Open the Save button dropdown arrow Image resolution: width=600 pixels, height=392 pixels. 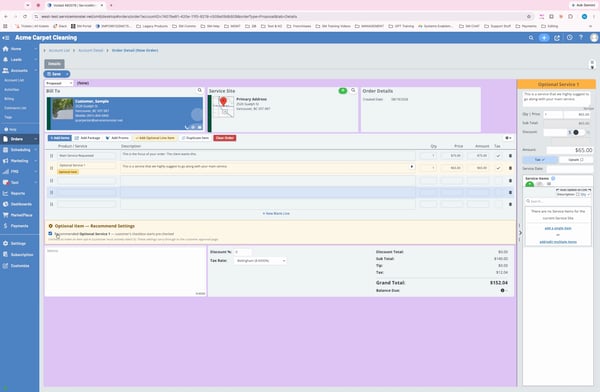pyautogui.click(x=67, y=74)
